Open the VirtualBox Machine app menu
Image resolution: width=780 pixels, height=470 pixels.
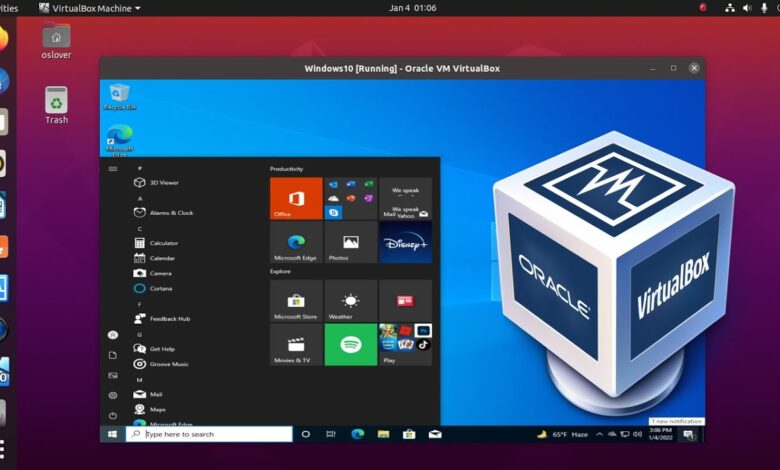pos(90,8)
